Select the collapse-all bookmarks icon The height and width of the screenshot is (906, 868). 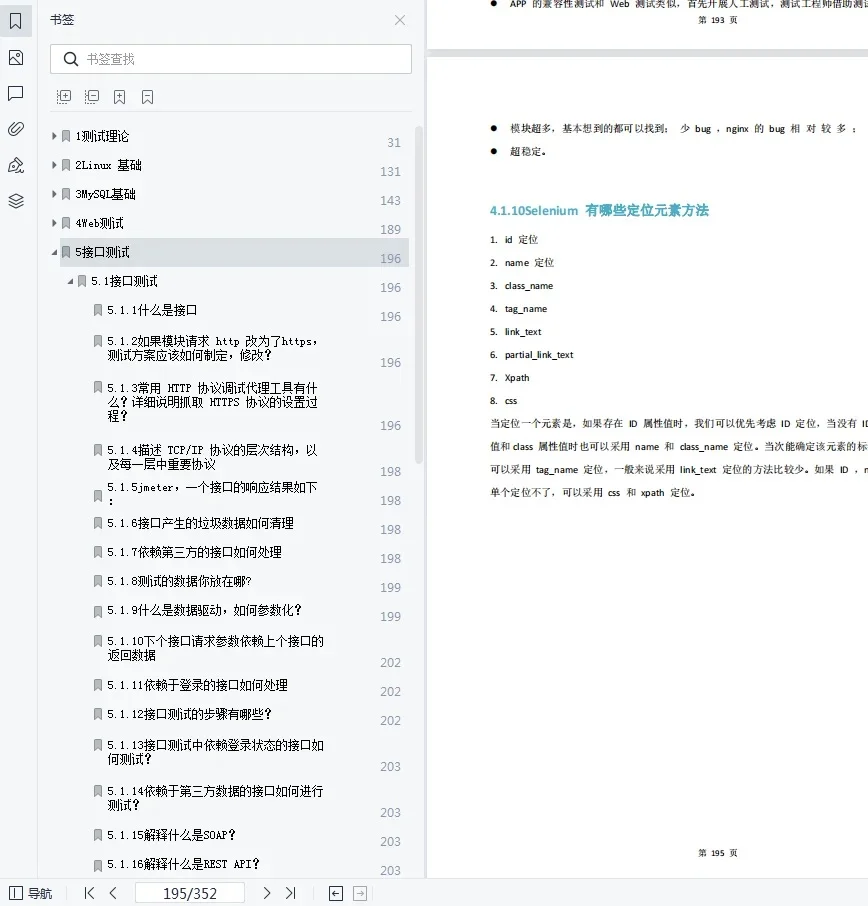click(91, 96)
